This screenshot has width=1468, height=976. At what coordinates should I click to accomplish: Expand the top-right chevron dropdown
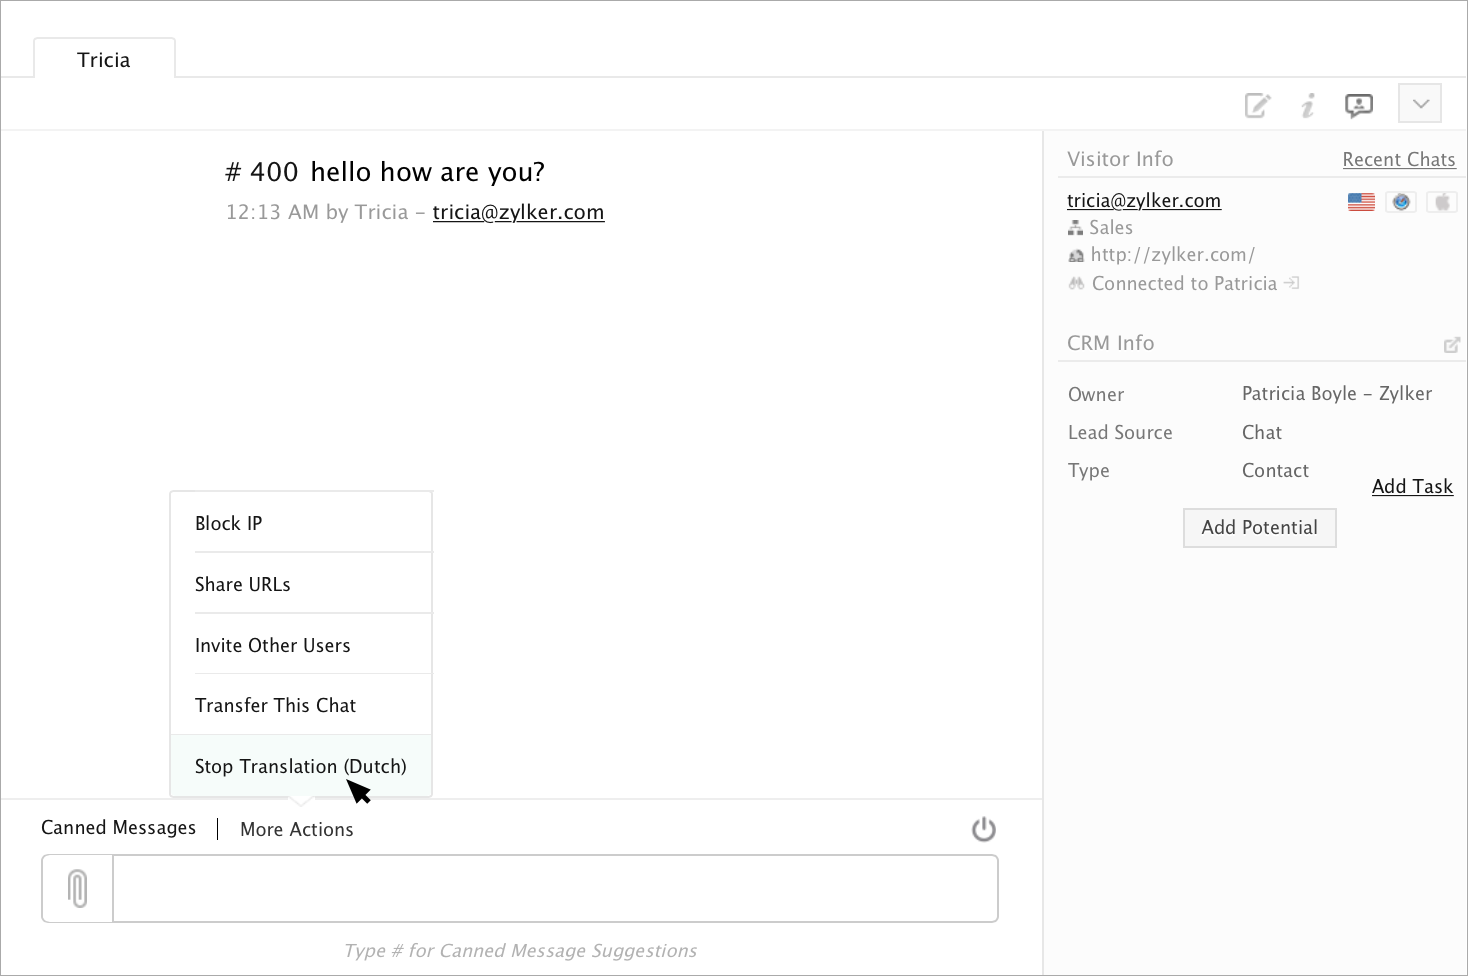click(x=1420, y=104)
